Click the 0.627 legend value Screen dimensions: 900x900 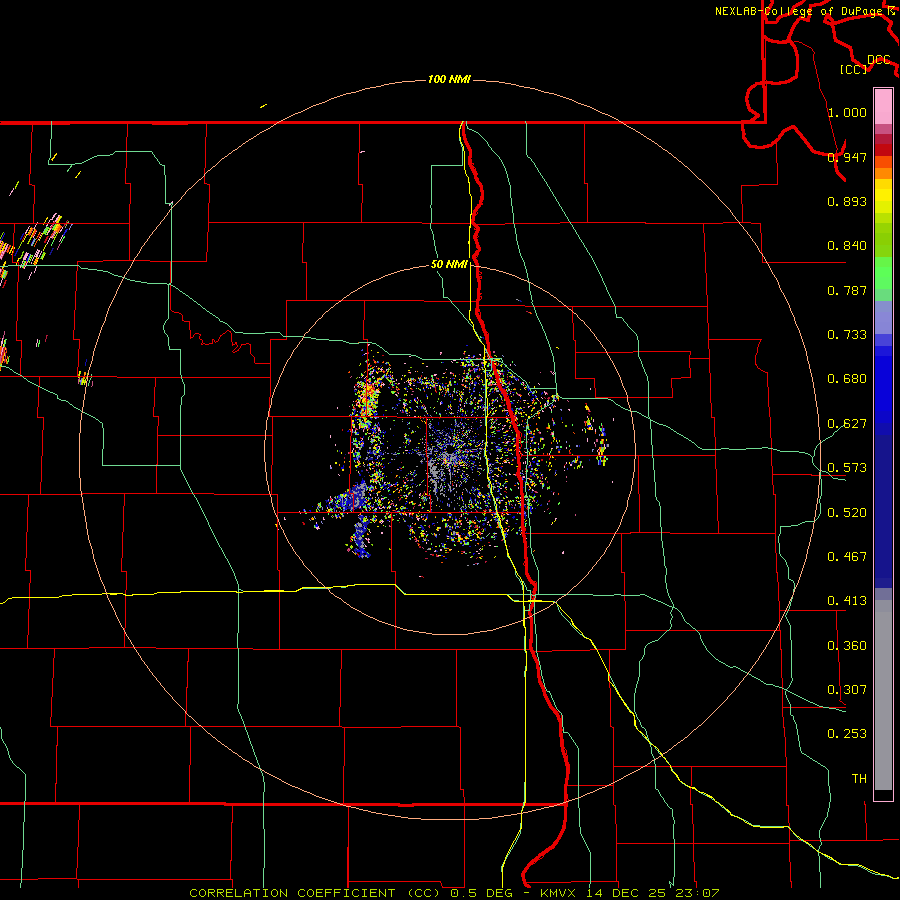tap(847, 424)
